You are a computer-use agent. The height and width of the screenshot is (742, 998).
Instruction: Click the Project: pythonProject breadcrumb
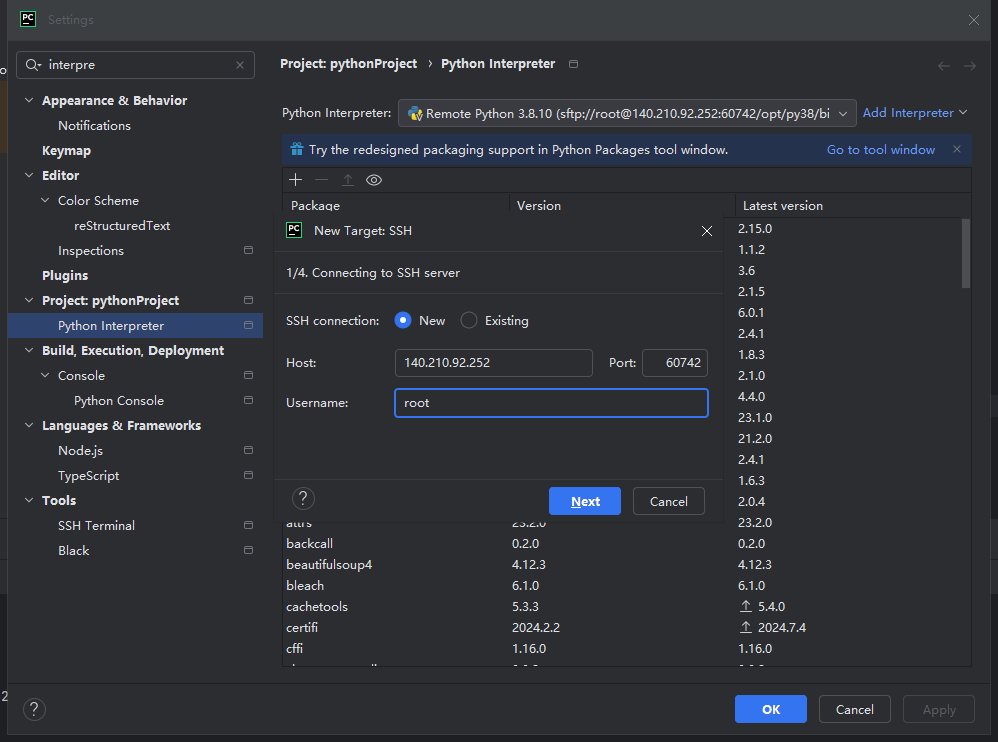349,64
